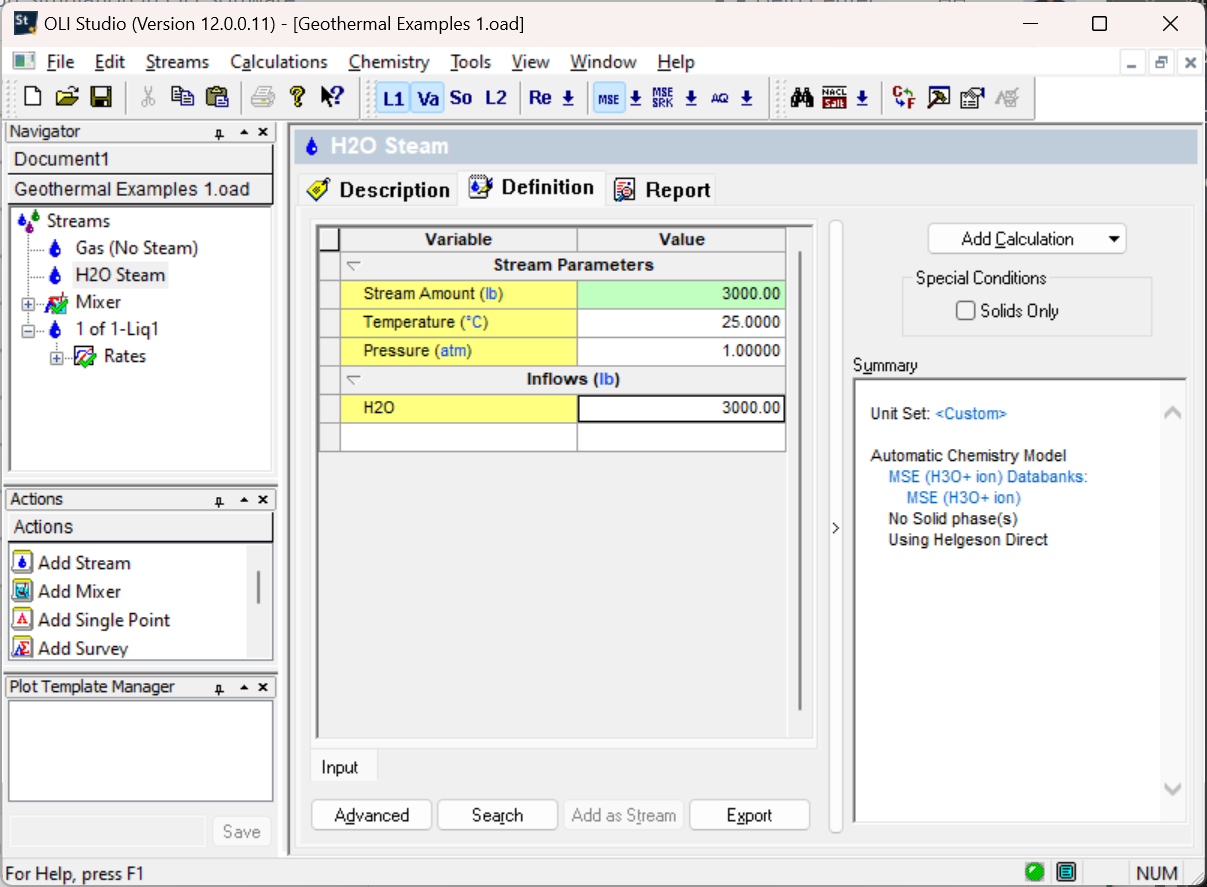Toggle the AQ framework button
Image resolution: width=1207 pixels, height=887 pixels.
(720, 98)
